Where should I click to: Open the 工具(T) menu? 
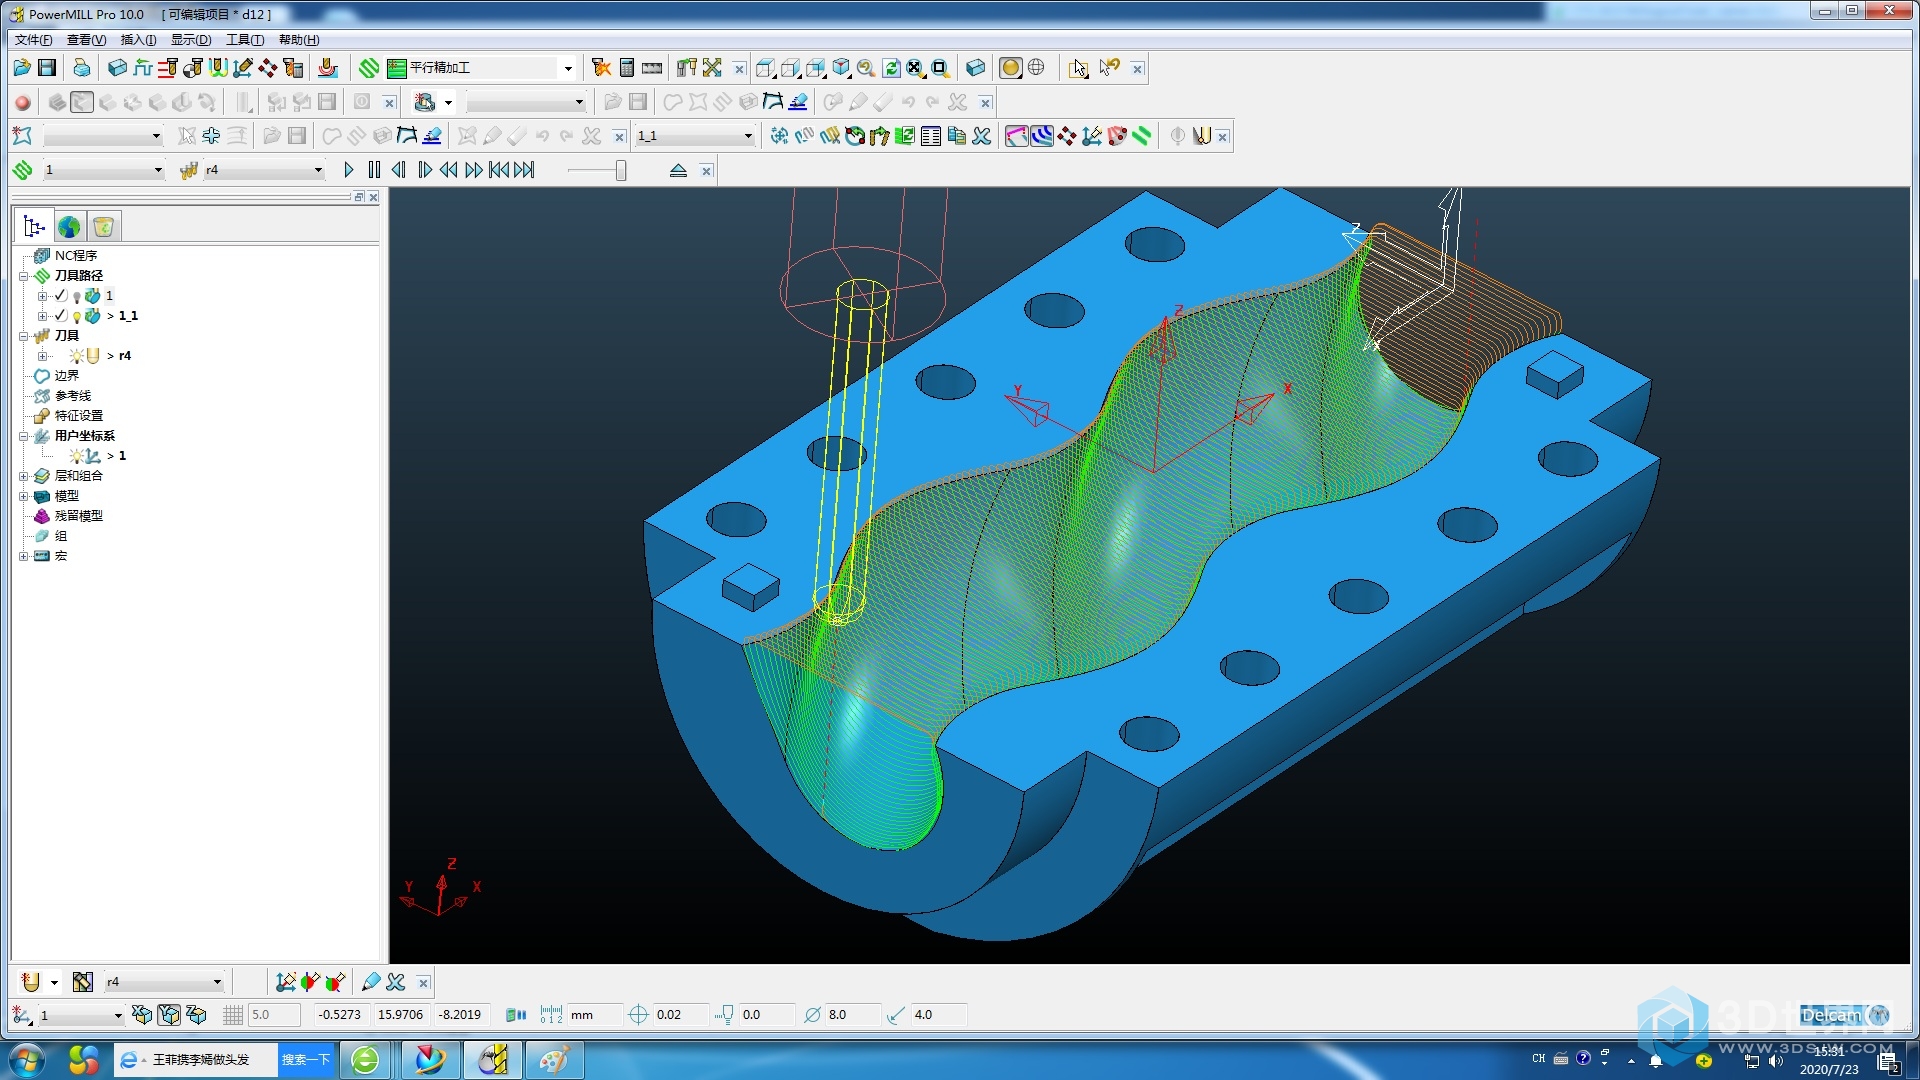(x=245, y=40)
